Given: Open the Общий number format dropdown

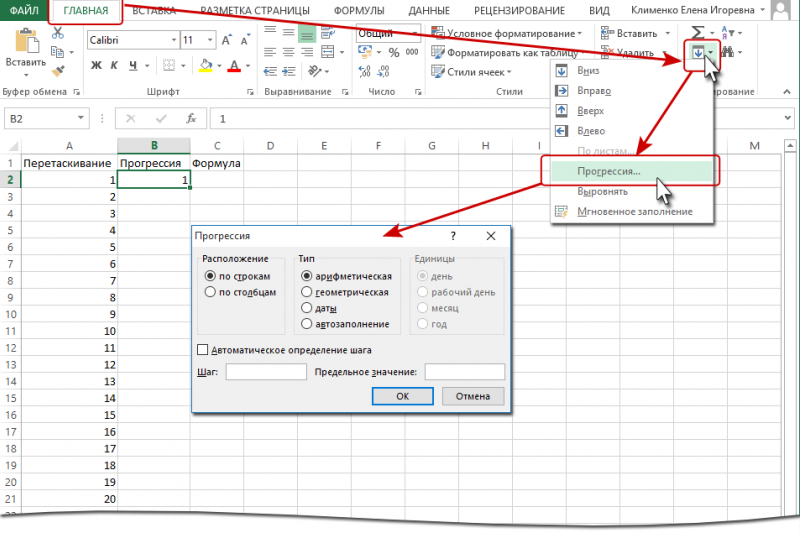Looking at the screenshot, I should click(x=415, y=33).
